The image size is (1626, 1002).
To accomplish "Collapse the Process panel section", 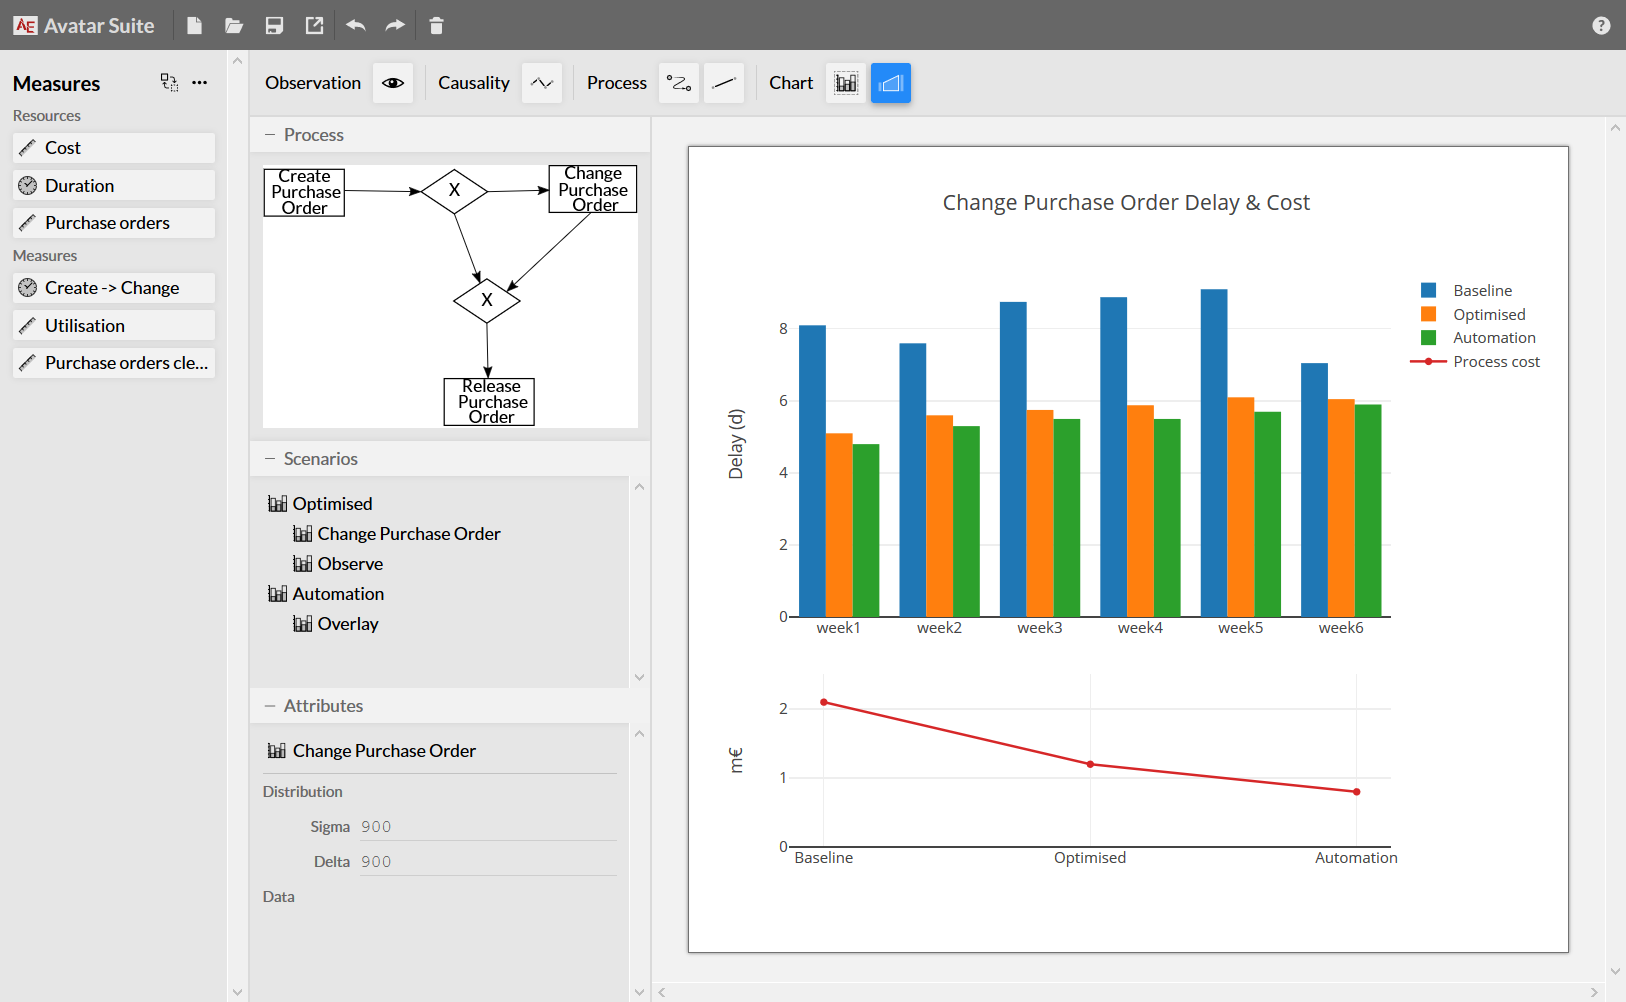I will pyautogui.click(x=270, y=135).
